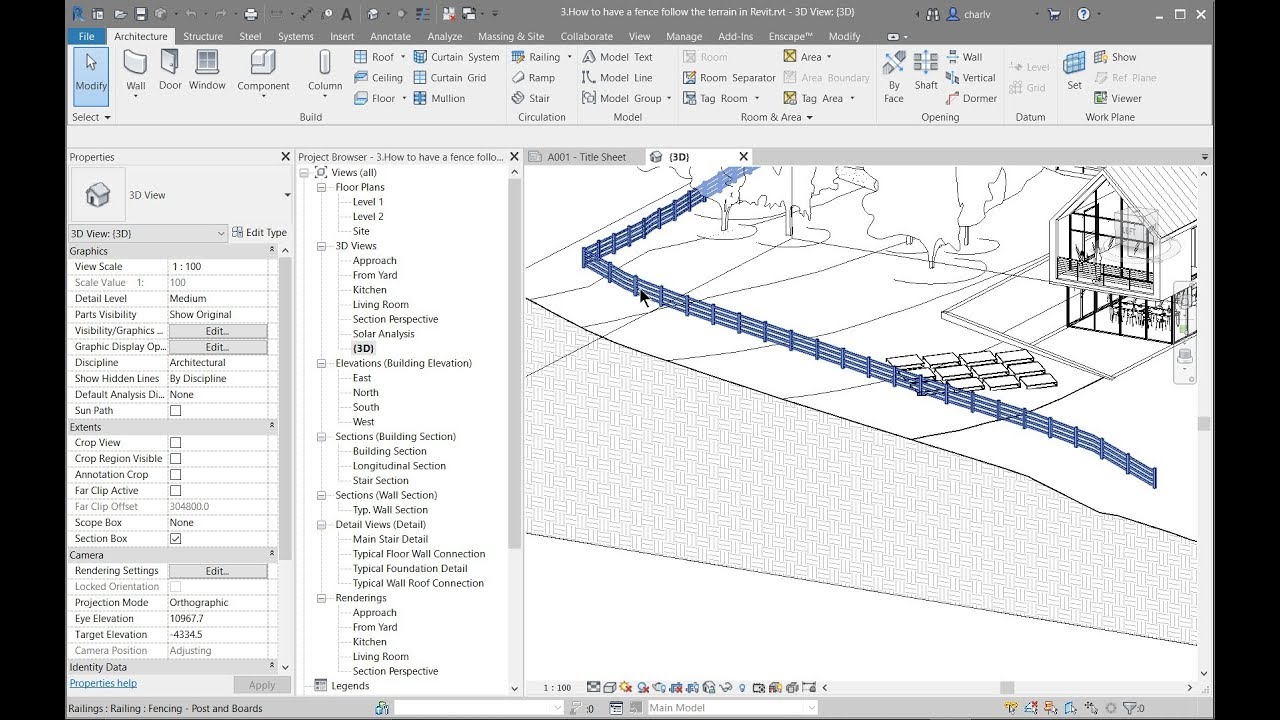Select the Room Separator tool
Viewport: 1280px width, 720px height.
coord(729,78)
